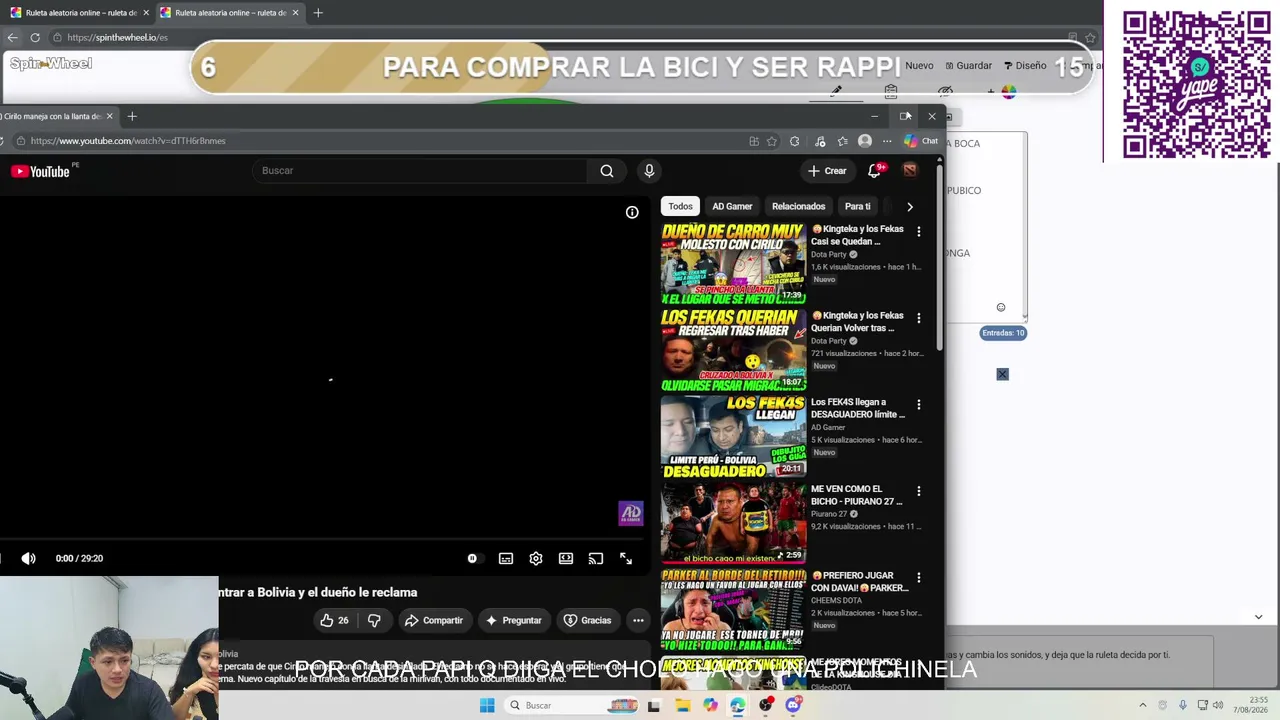Go back in the background browser window
Image resolution: width=1280 pixels, height=720 pixels.
tap(12, 37)
